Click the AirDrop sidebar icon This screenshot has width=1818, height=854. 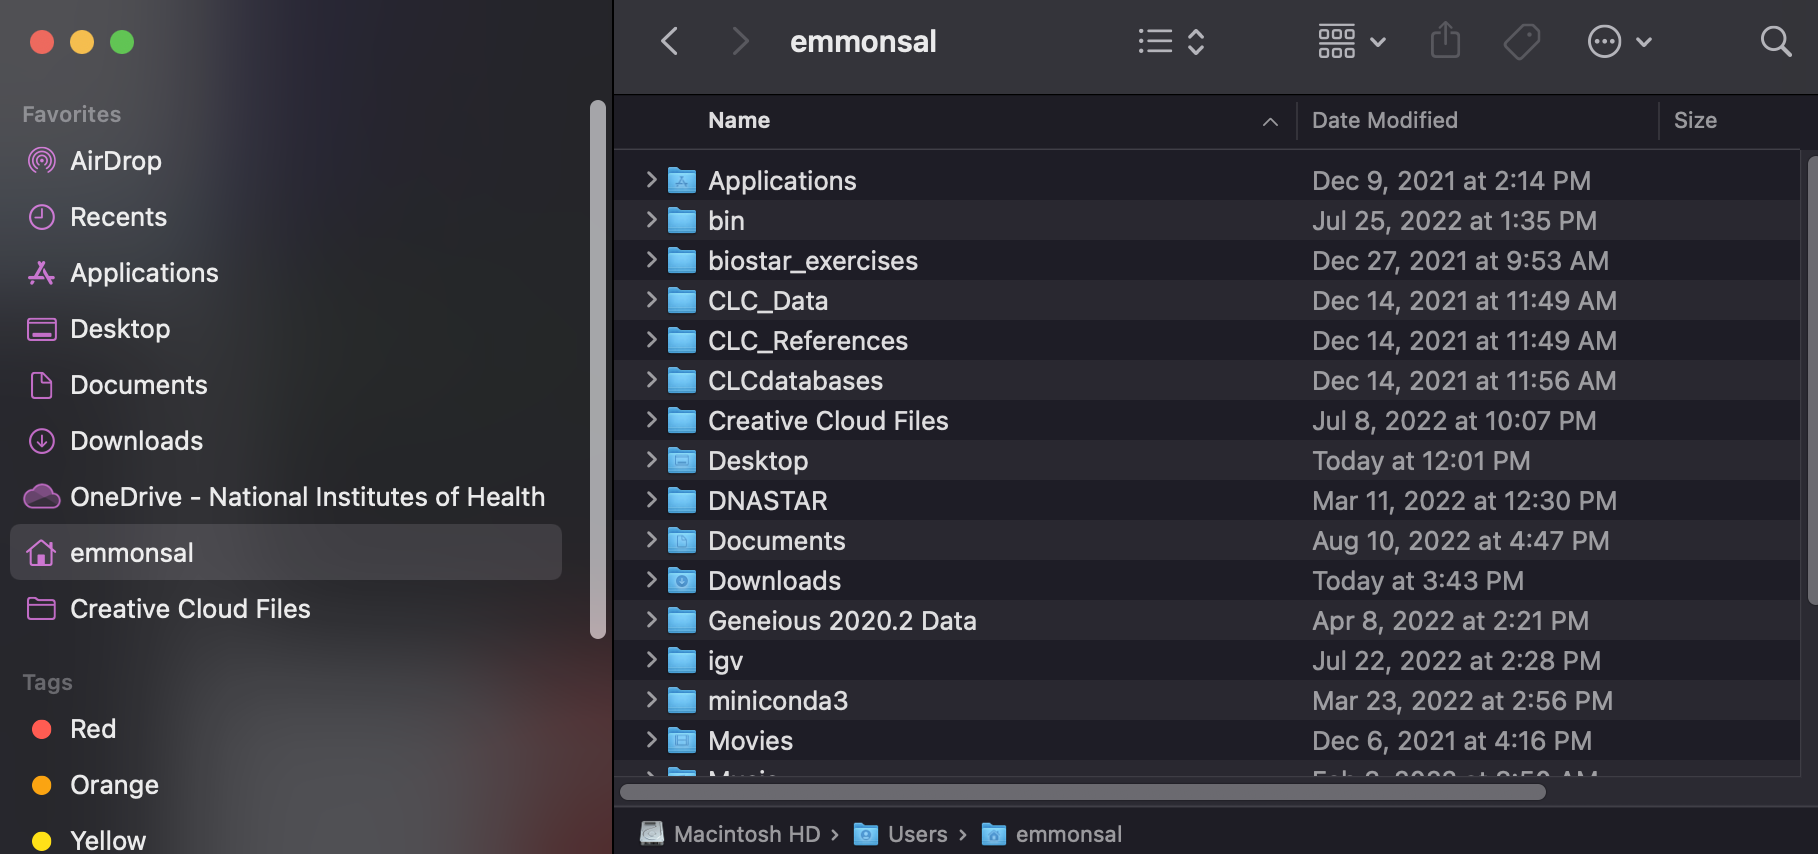[x=41, y=161]
